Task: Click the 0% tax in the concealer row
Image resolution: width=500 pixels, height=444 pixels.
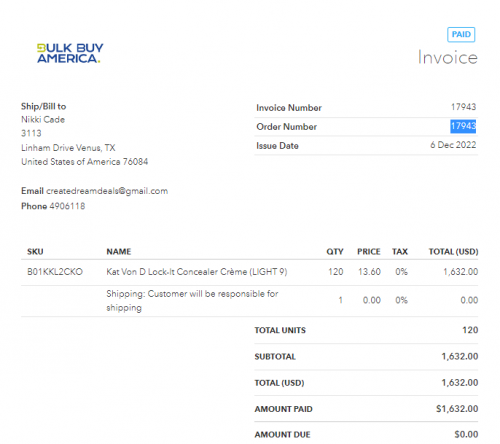Action: click(401, 272)
